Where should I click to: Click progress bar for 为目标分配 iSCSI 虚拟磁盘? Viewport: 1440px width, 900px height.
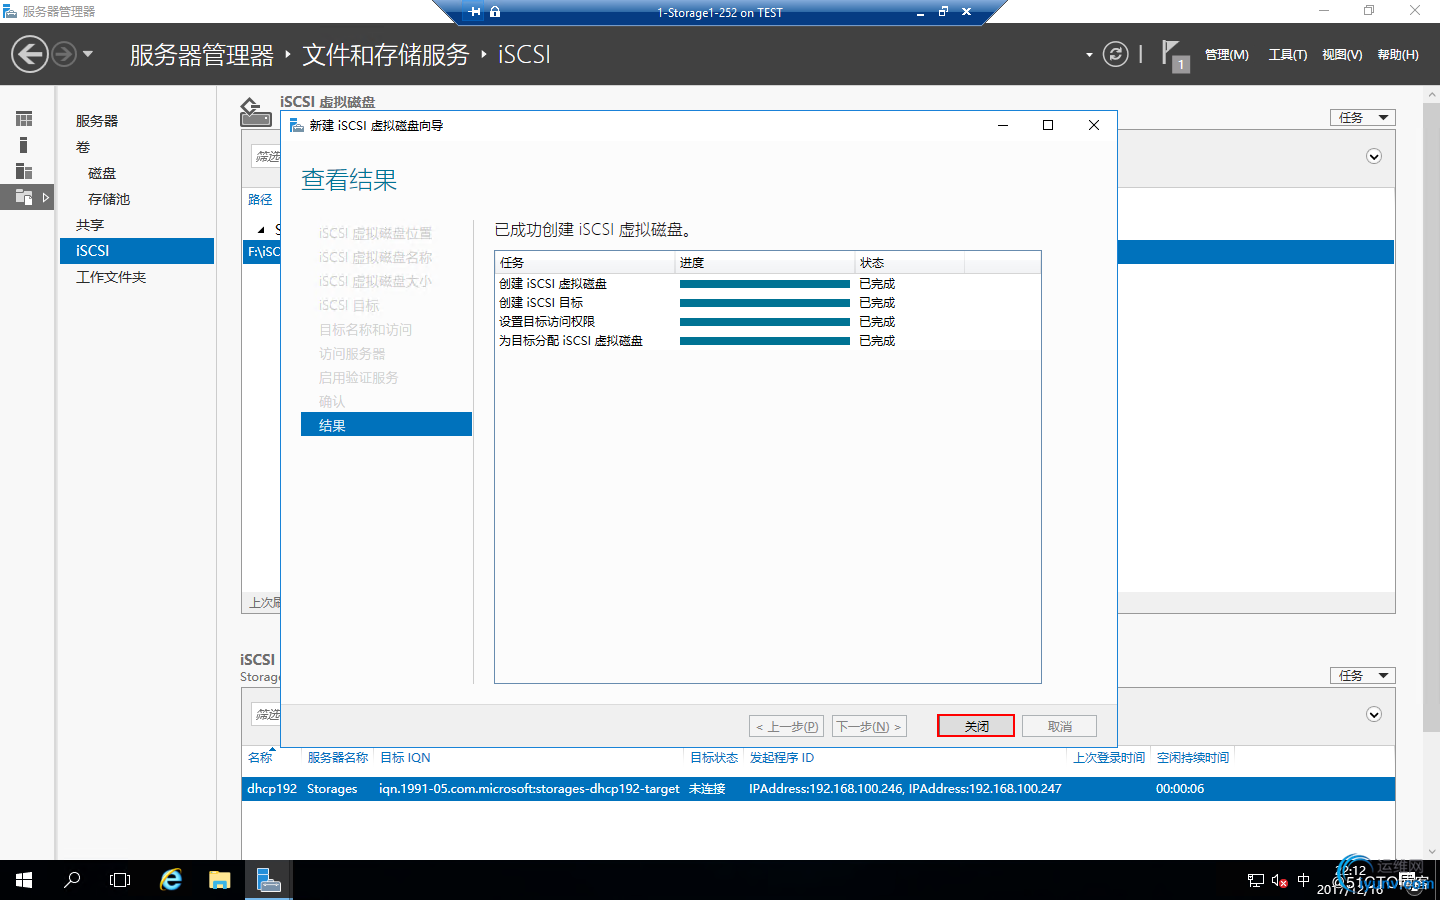point(765,341)
